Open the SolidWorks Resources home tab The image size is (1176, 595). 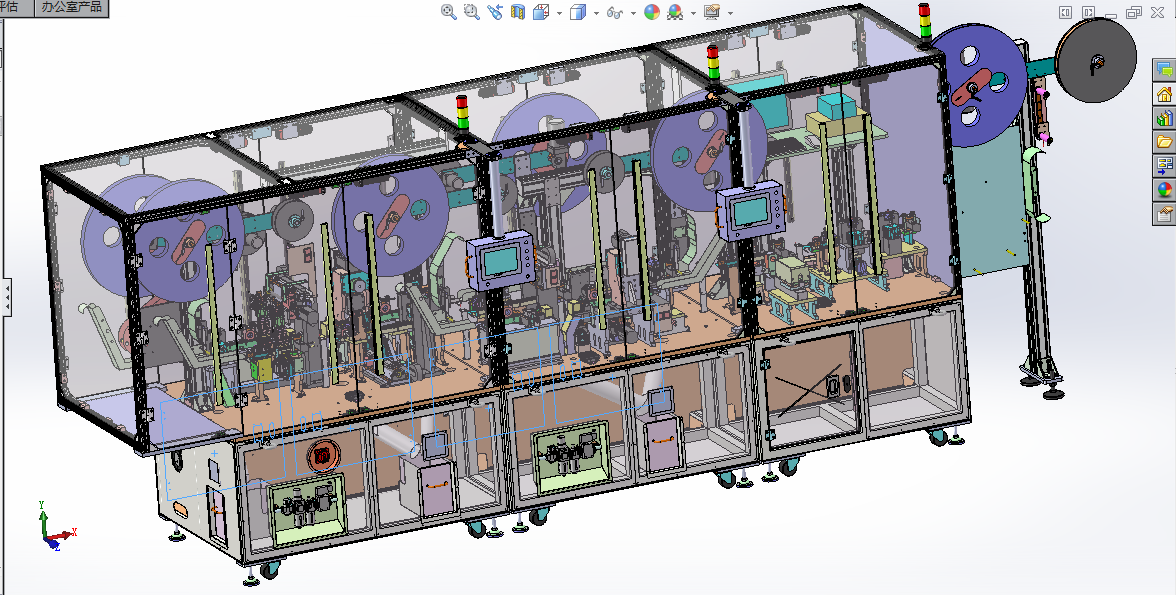point(1164,95)
